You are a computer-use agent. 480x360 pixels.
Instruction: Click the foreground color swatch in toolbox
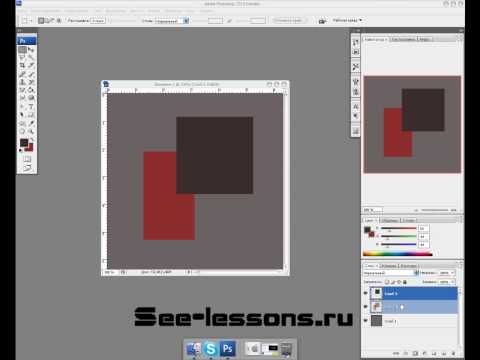pyautogui.click(x=24, y=143)
